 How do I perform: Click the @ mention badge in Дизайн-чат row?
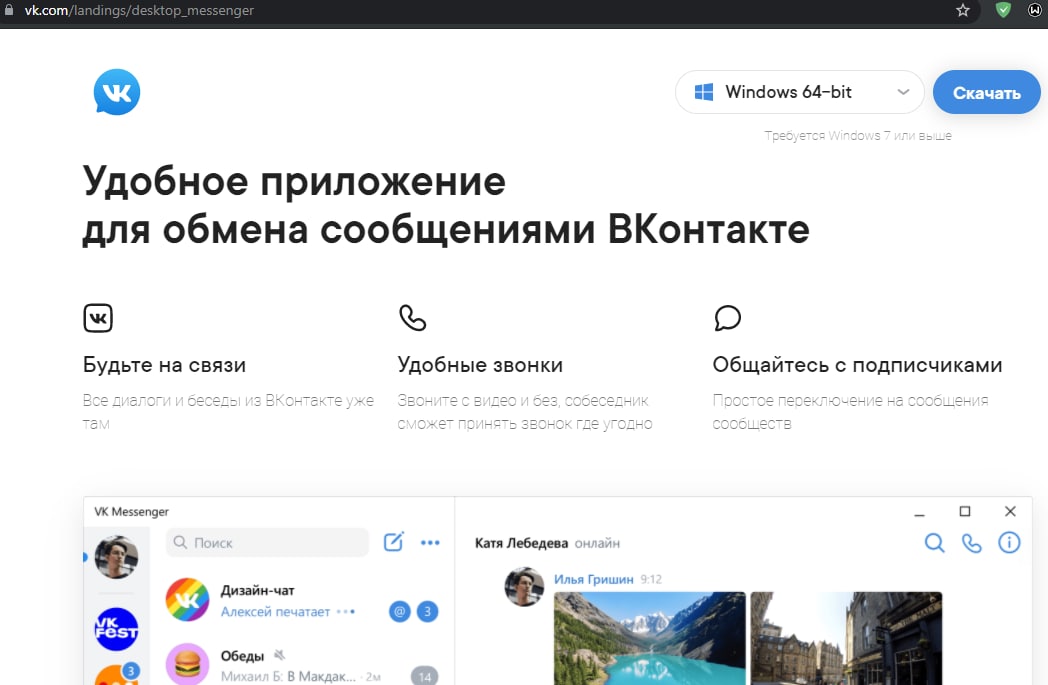(x=400, y=611)
